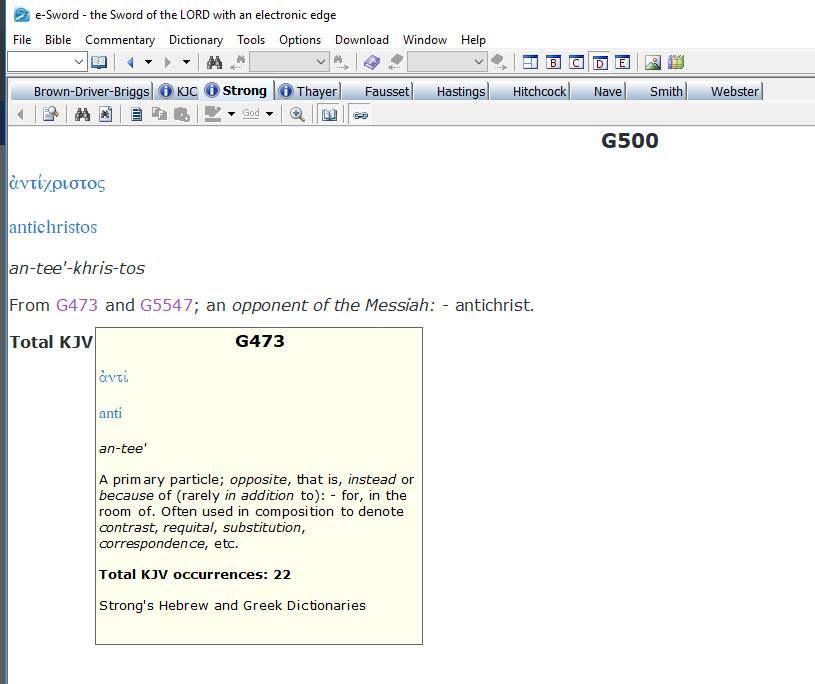Click the transliteration 'antichristos'

click(53, 227)
